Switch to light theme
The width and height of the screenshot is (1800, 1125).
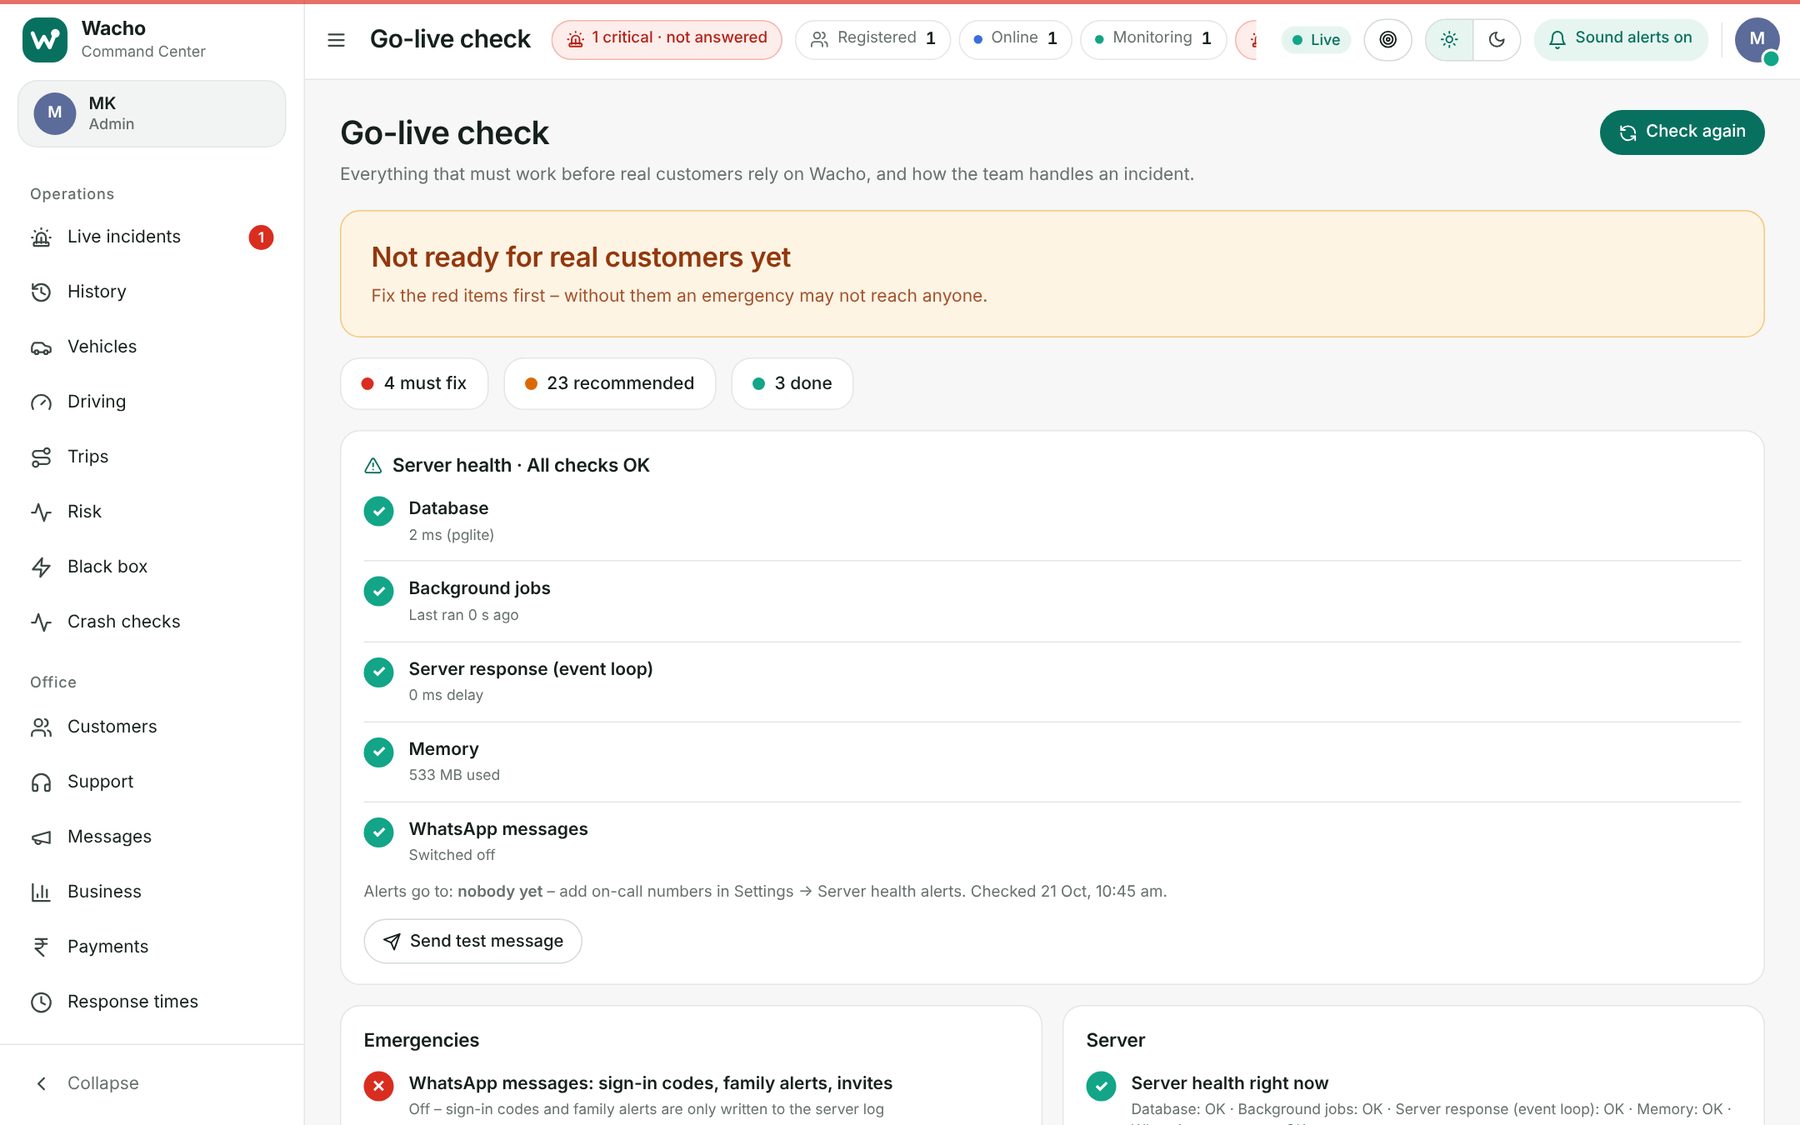click(1449, 40)
